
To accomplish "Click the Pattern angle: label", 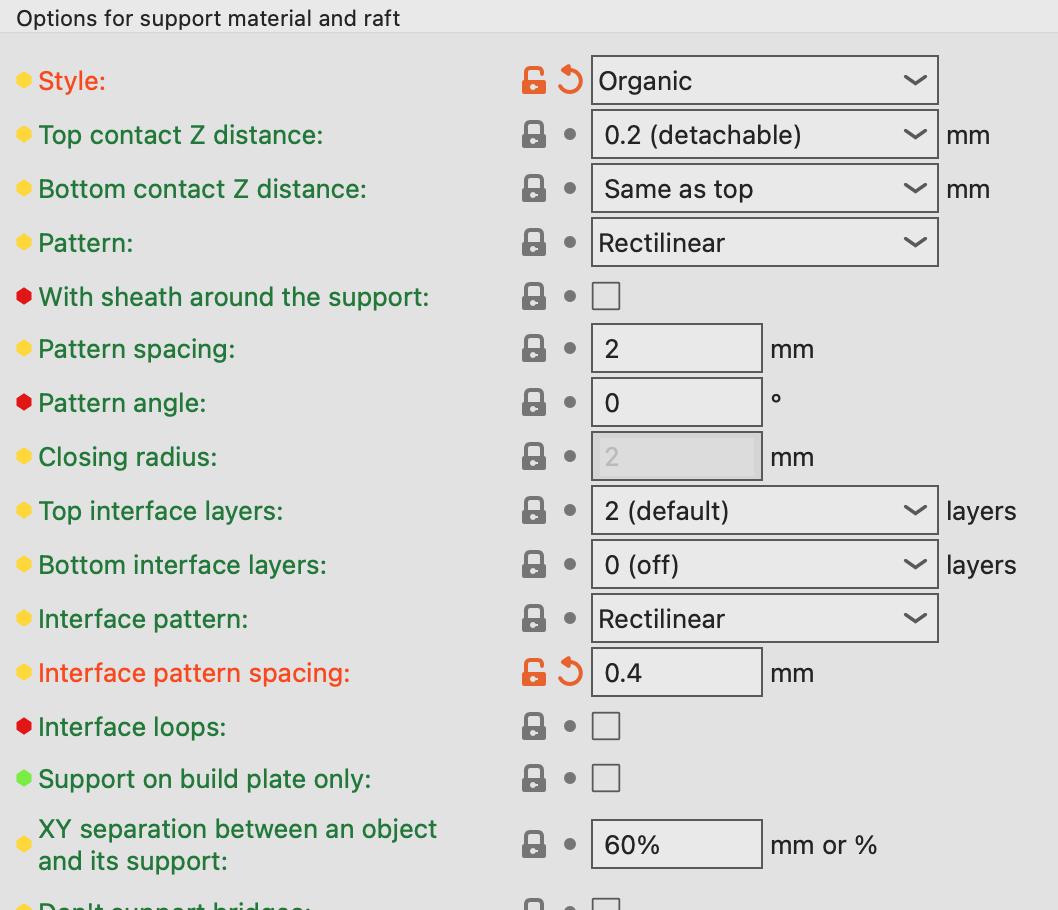I will [x=122, y=403].
